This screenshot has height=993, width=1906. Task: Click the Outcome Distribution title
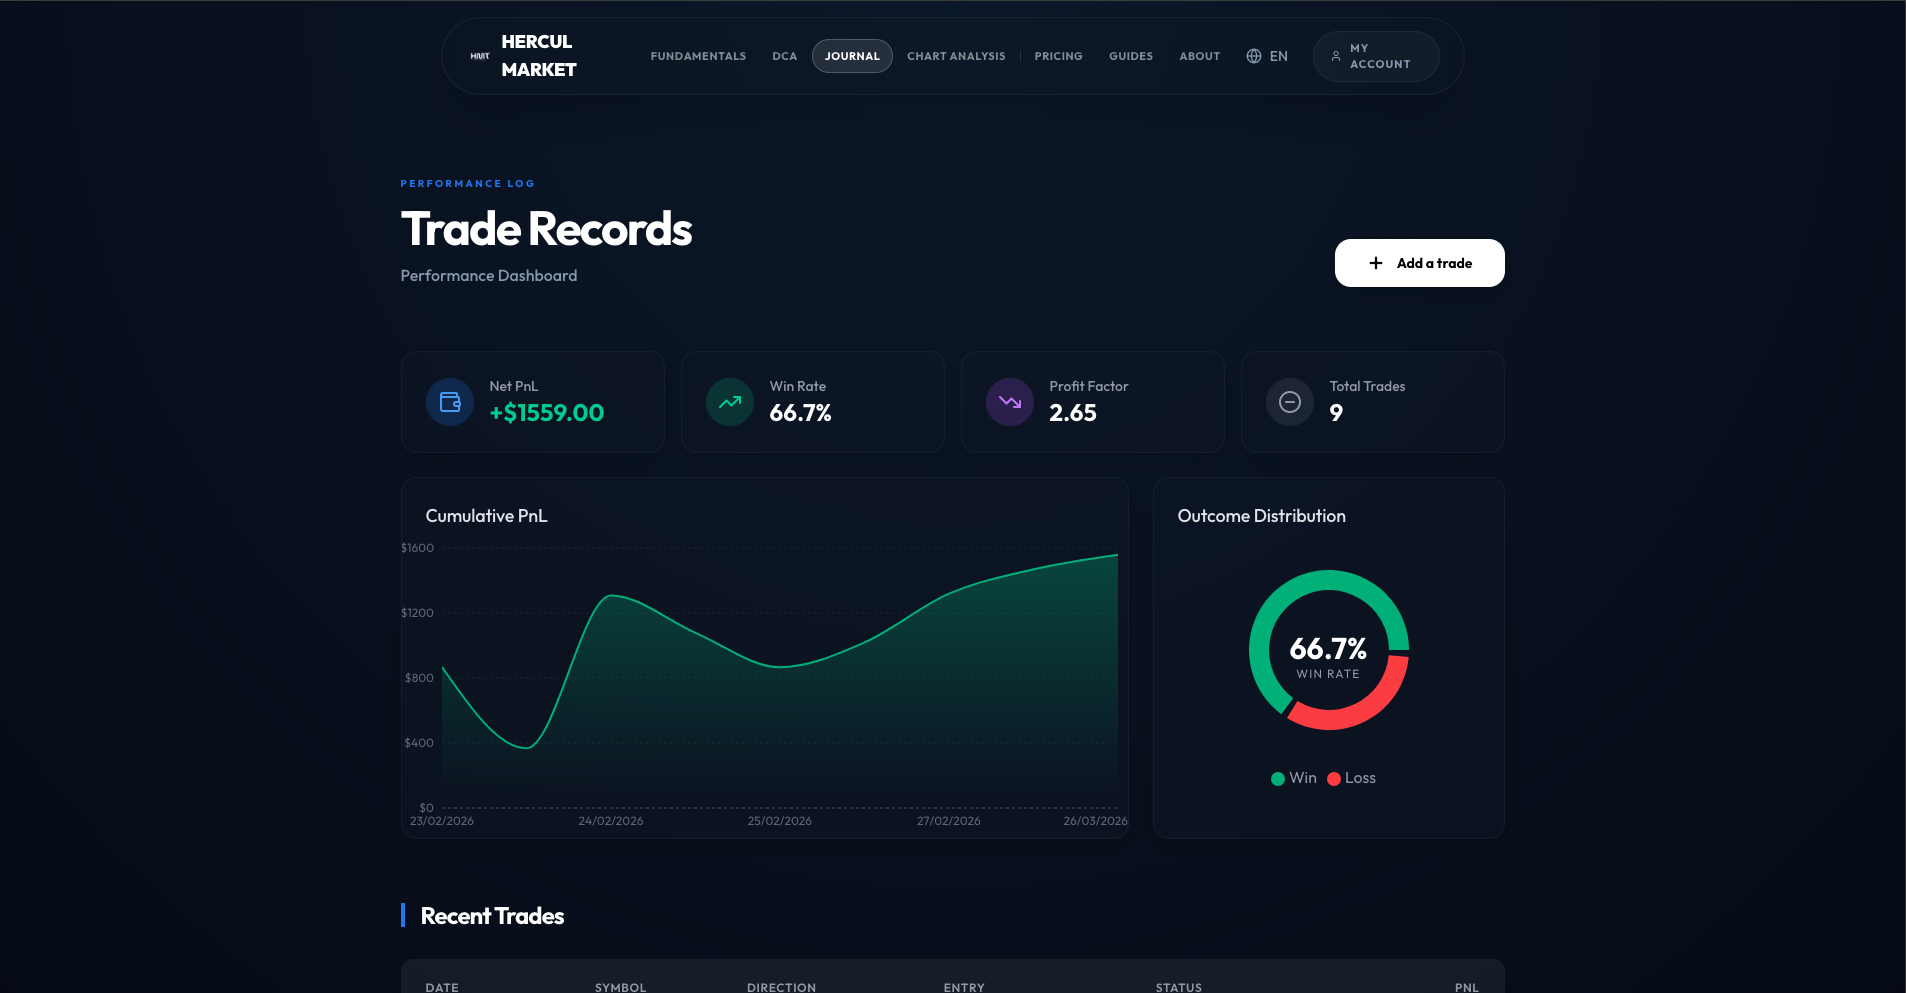(x=1262, y=516)
